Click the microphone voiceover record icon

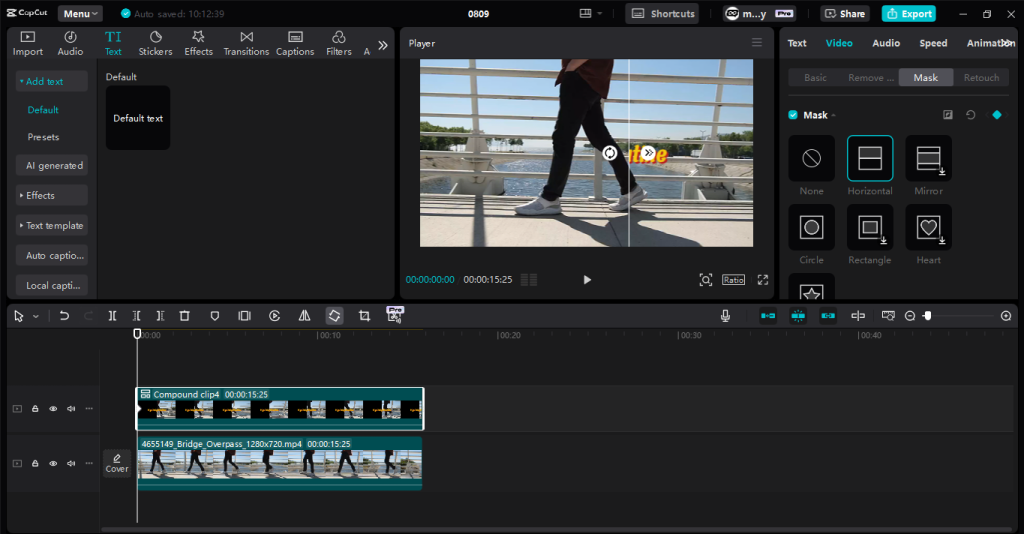click(725, 316)
